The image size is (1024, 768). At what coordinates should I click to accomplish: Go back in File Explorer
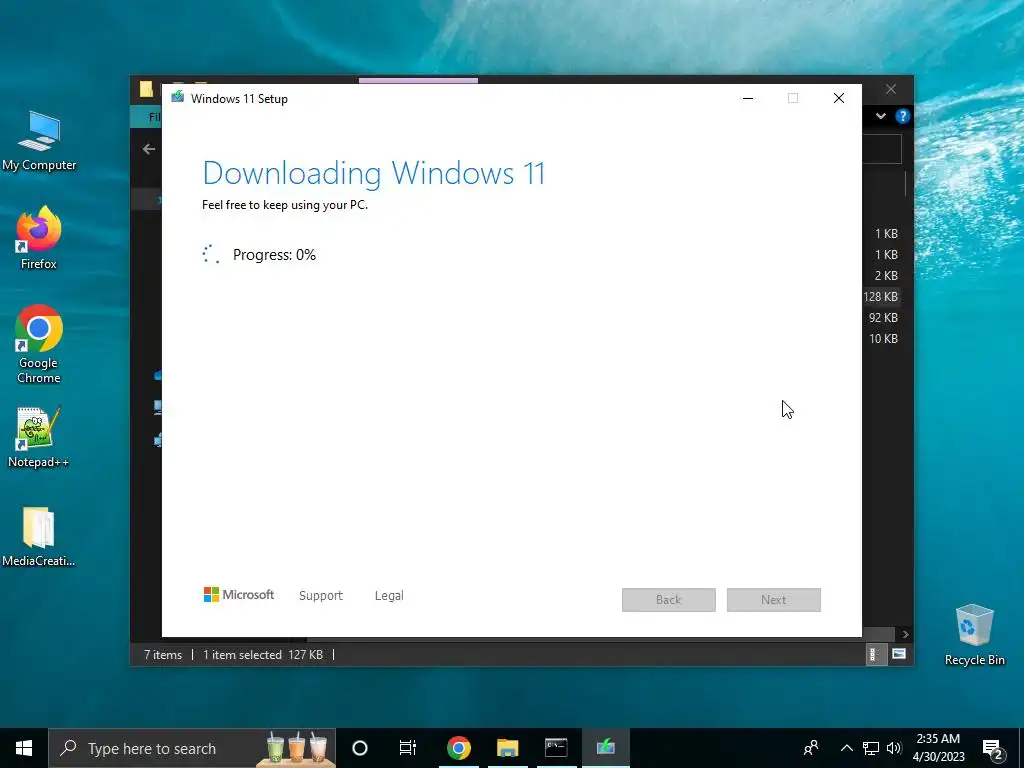(149, 149)
